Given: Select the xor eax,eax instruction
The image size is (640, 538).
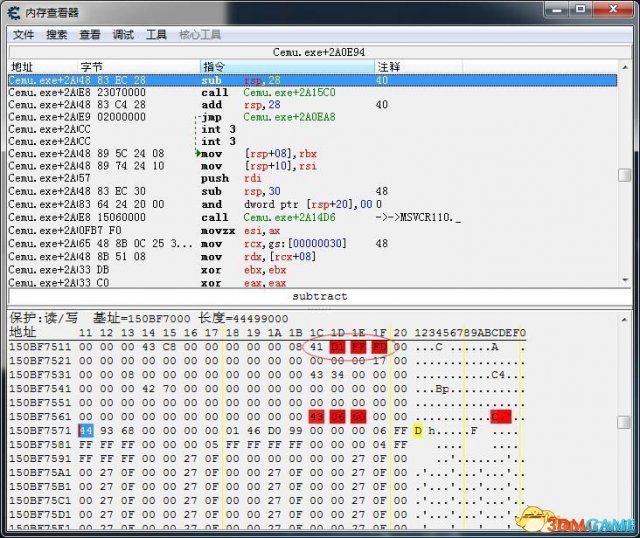Looking at the screenshot, I should click(x=313, y=282).
